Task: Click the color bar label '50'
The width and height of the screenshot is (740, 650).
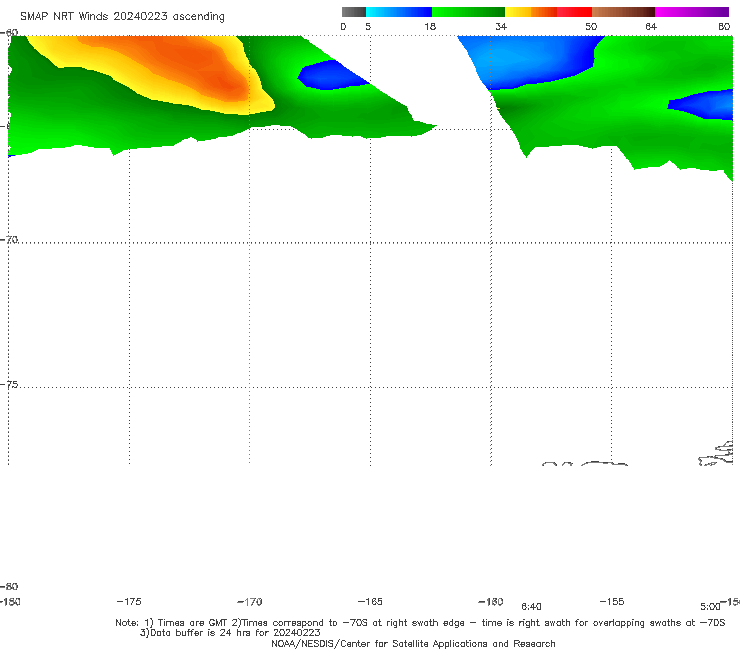Action: point(591,27)
